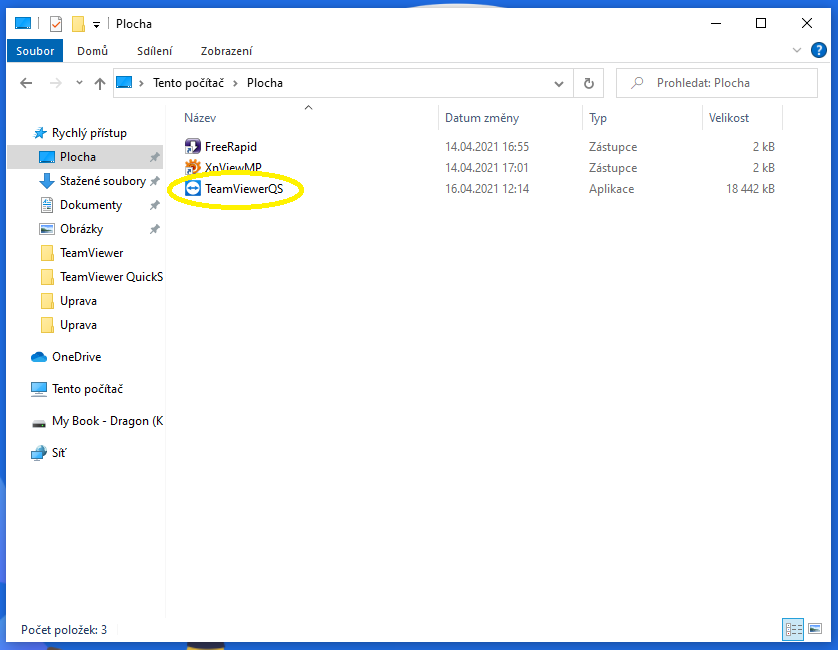Select Tento počítač in the navigation pane

(x=87, y=389)
